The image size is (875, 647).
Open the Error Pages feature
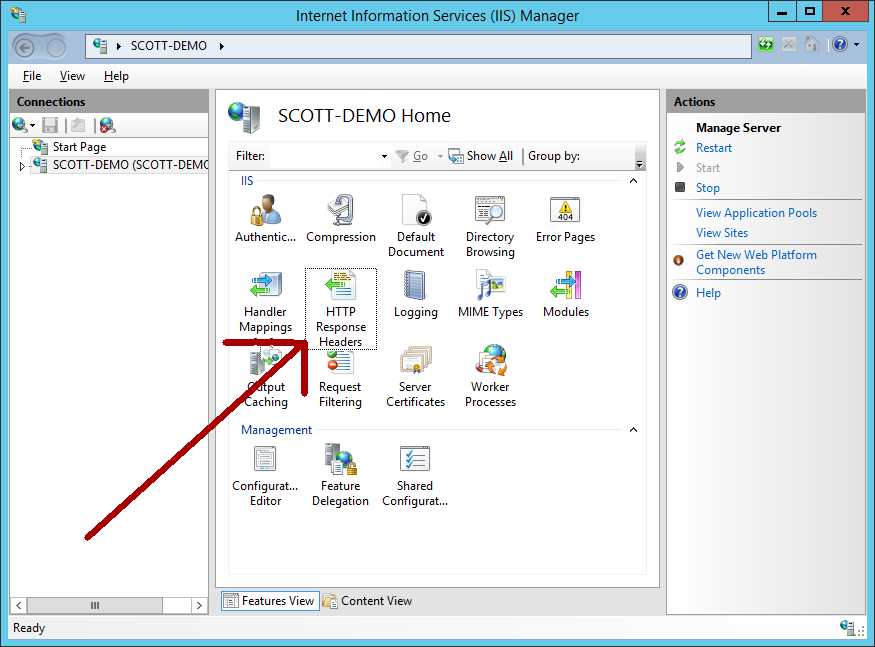[565, 219]
